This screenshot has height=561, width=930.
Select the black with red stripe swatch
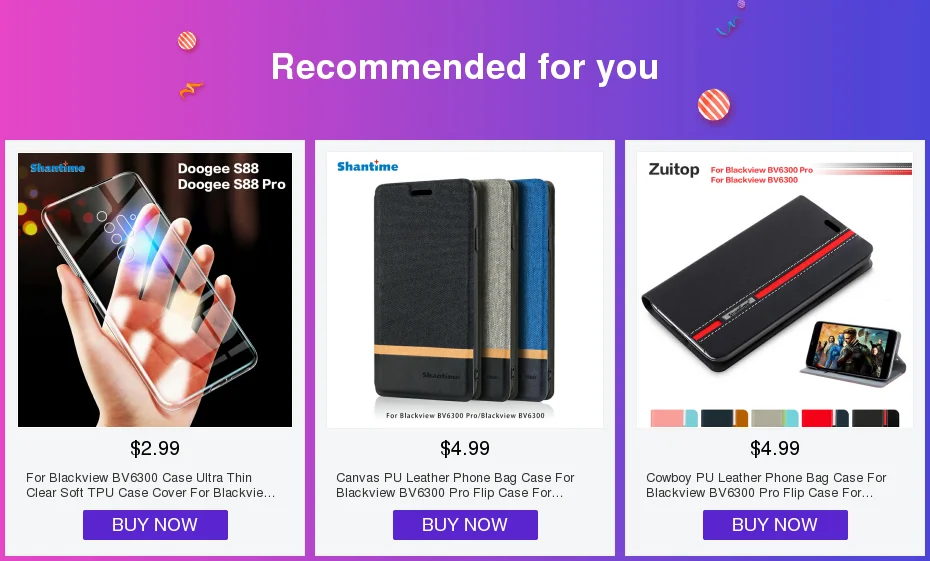tap(875, 418)
